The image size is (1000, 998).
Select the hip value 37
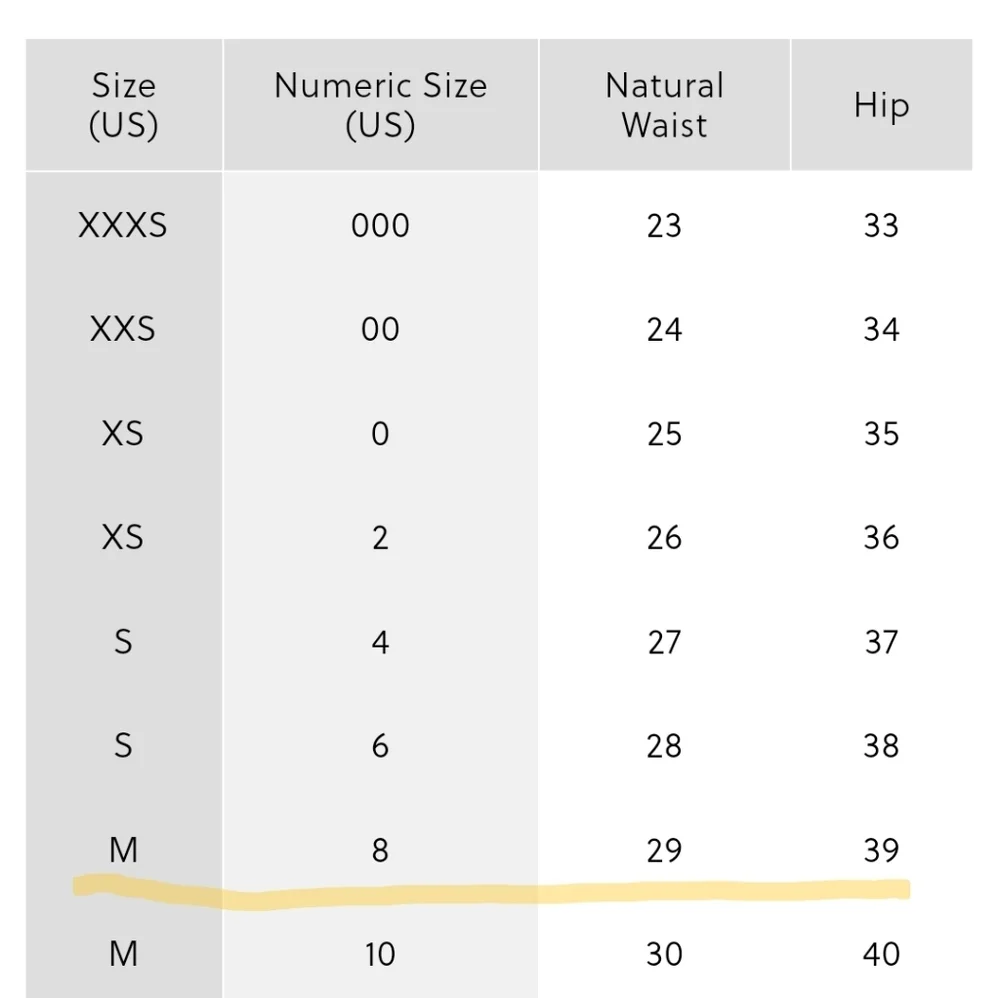881,642
